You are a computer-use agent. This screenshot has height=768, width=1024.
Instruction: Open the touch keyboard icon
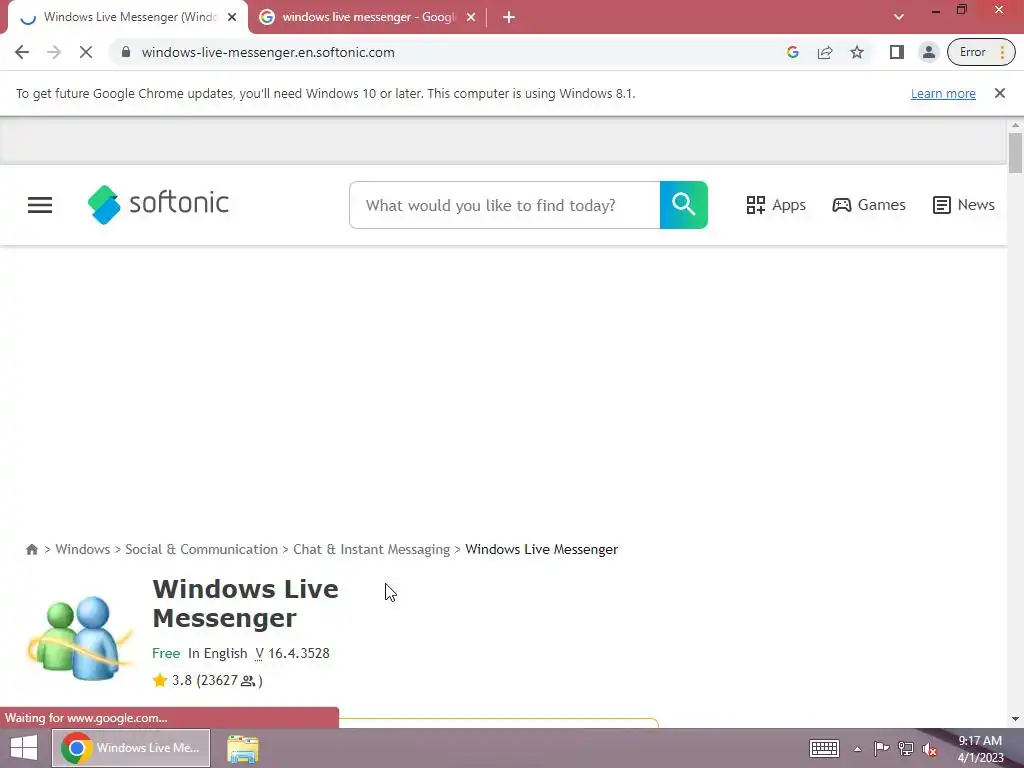coord(824,748)
